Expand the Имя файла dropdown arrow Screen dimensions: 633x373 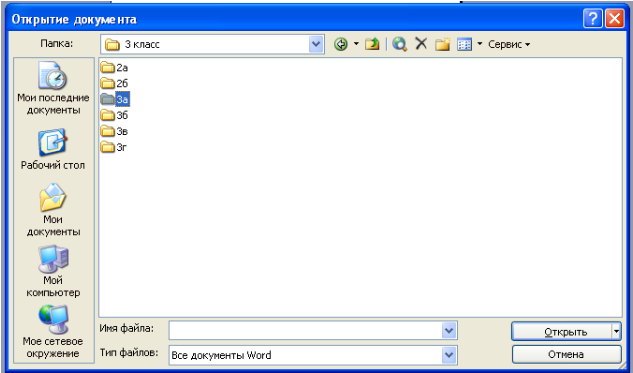pyautogui.click(x=449, y=331)
